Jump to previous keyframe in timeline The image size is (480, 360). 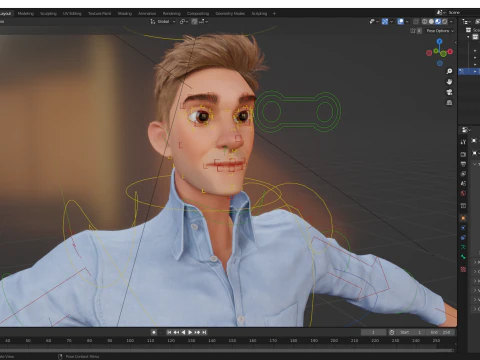pyautogui.click(x=176, y=332)
